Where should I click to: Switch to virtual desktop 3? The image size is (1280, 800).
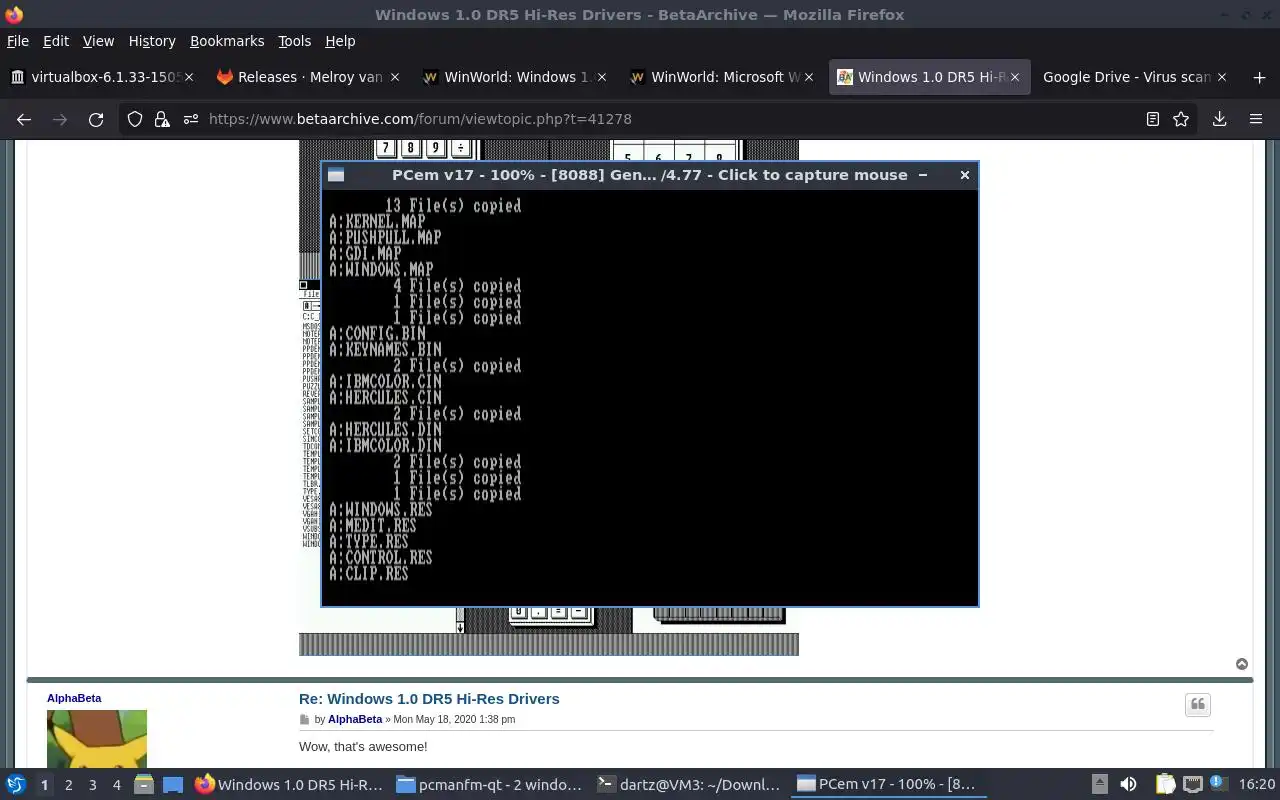(x=92, y=785)
